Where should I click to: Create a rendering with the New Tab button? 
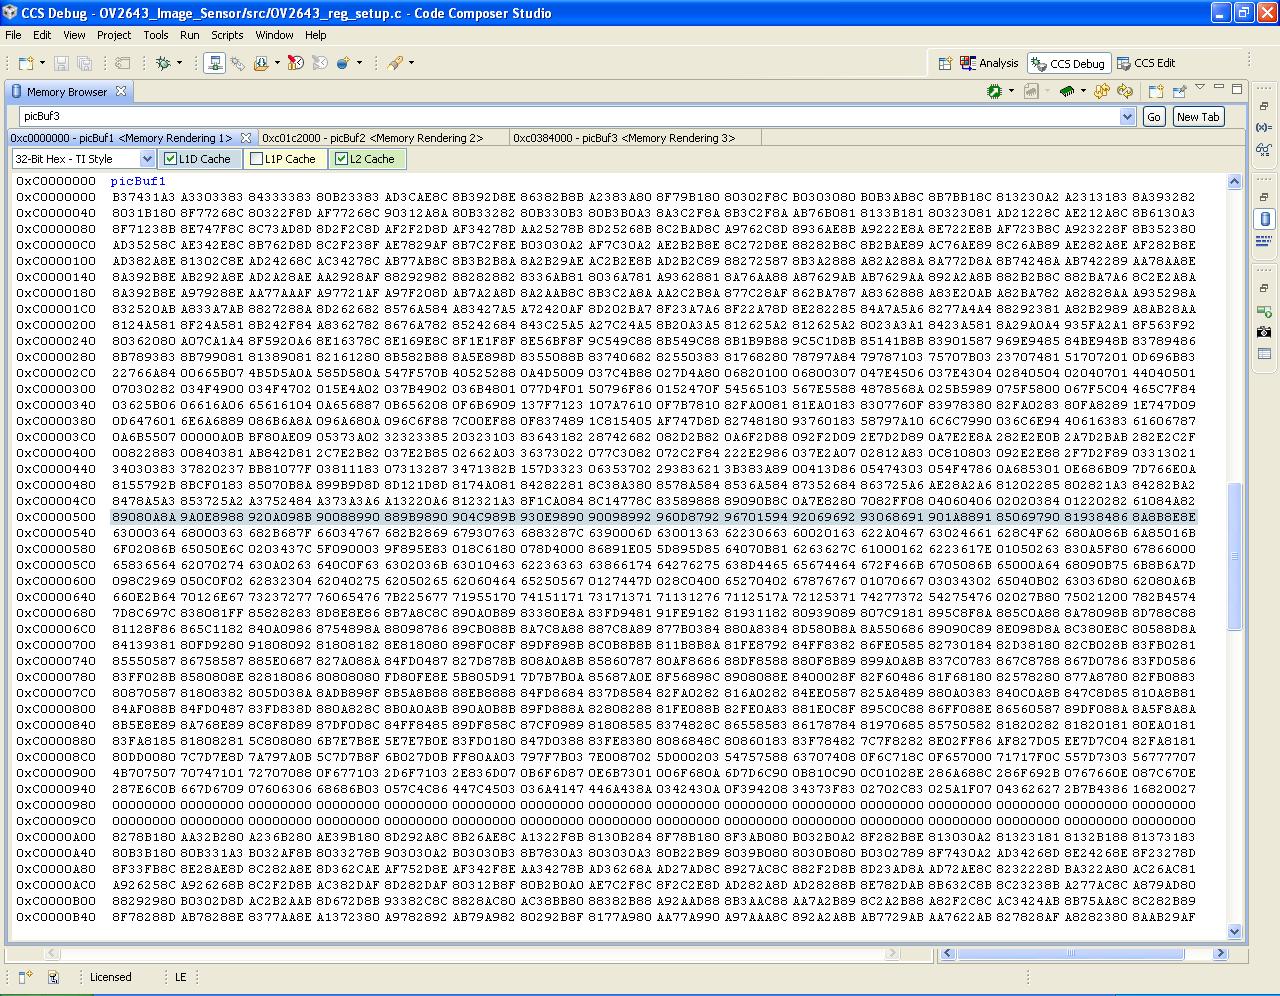(x=1197, y=116)
